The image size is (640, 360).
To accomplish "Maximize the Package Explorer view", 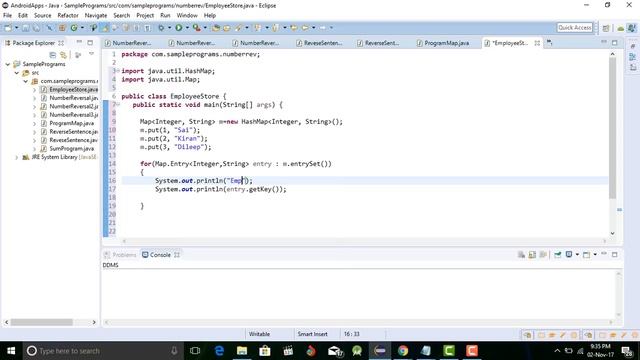I will pos(90,42).
